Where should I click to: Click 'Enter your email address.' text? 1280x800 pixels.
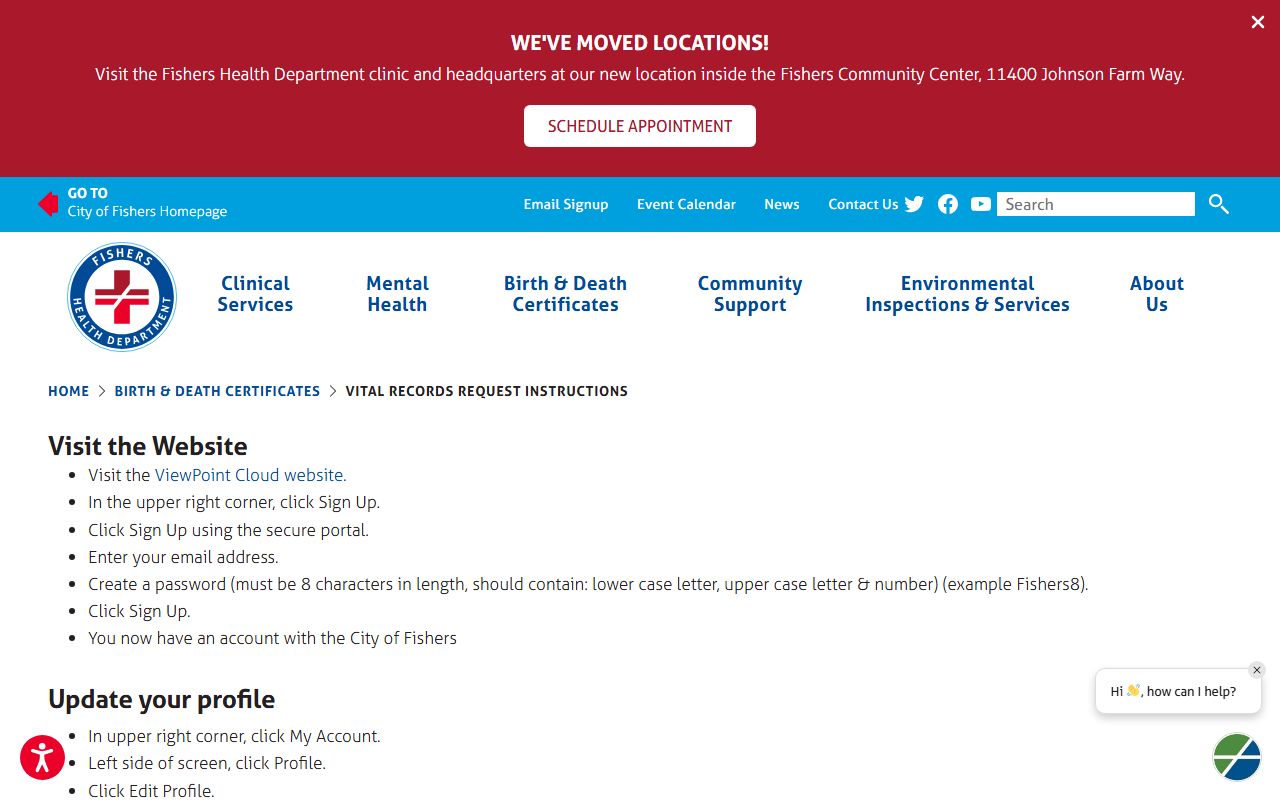(183, 557)
